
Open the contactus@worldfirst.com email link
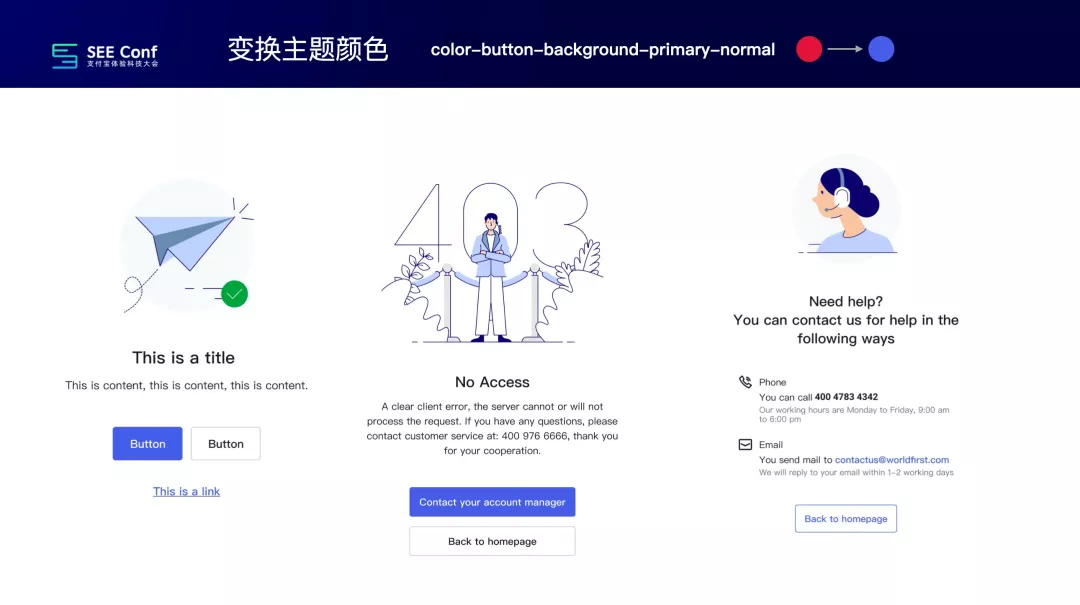(892, 460)
